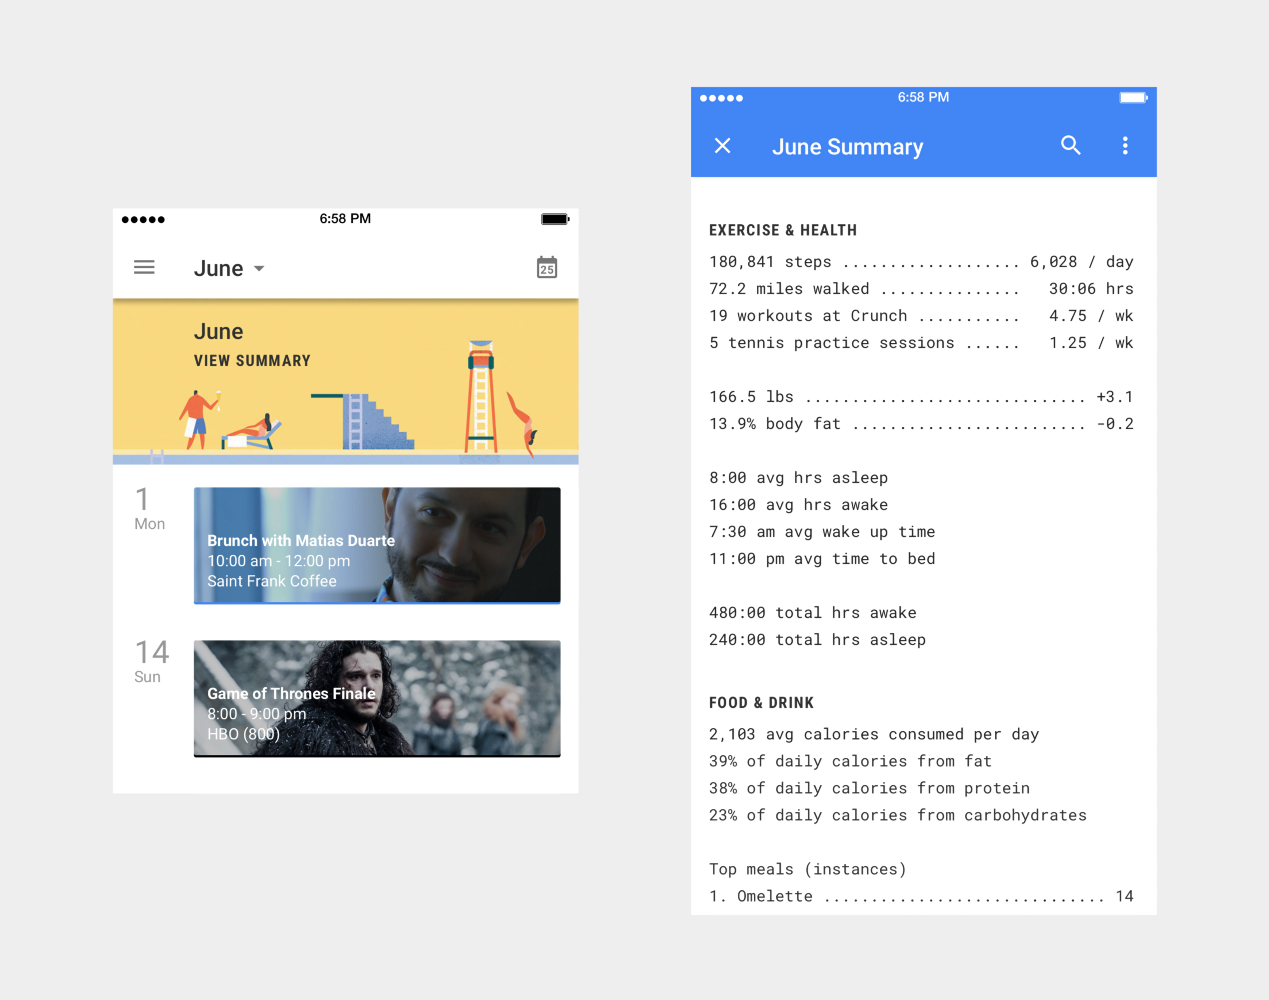This screenshot has width=1269, height=1000.
Task: Tap the signal dots in summary status bar
Action: click(721, 98)
